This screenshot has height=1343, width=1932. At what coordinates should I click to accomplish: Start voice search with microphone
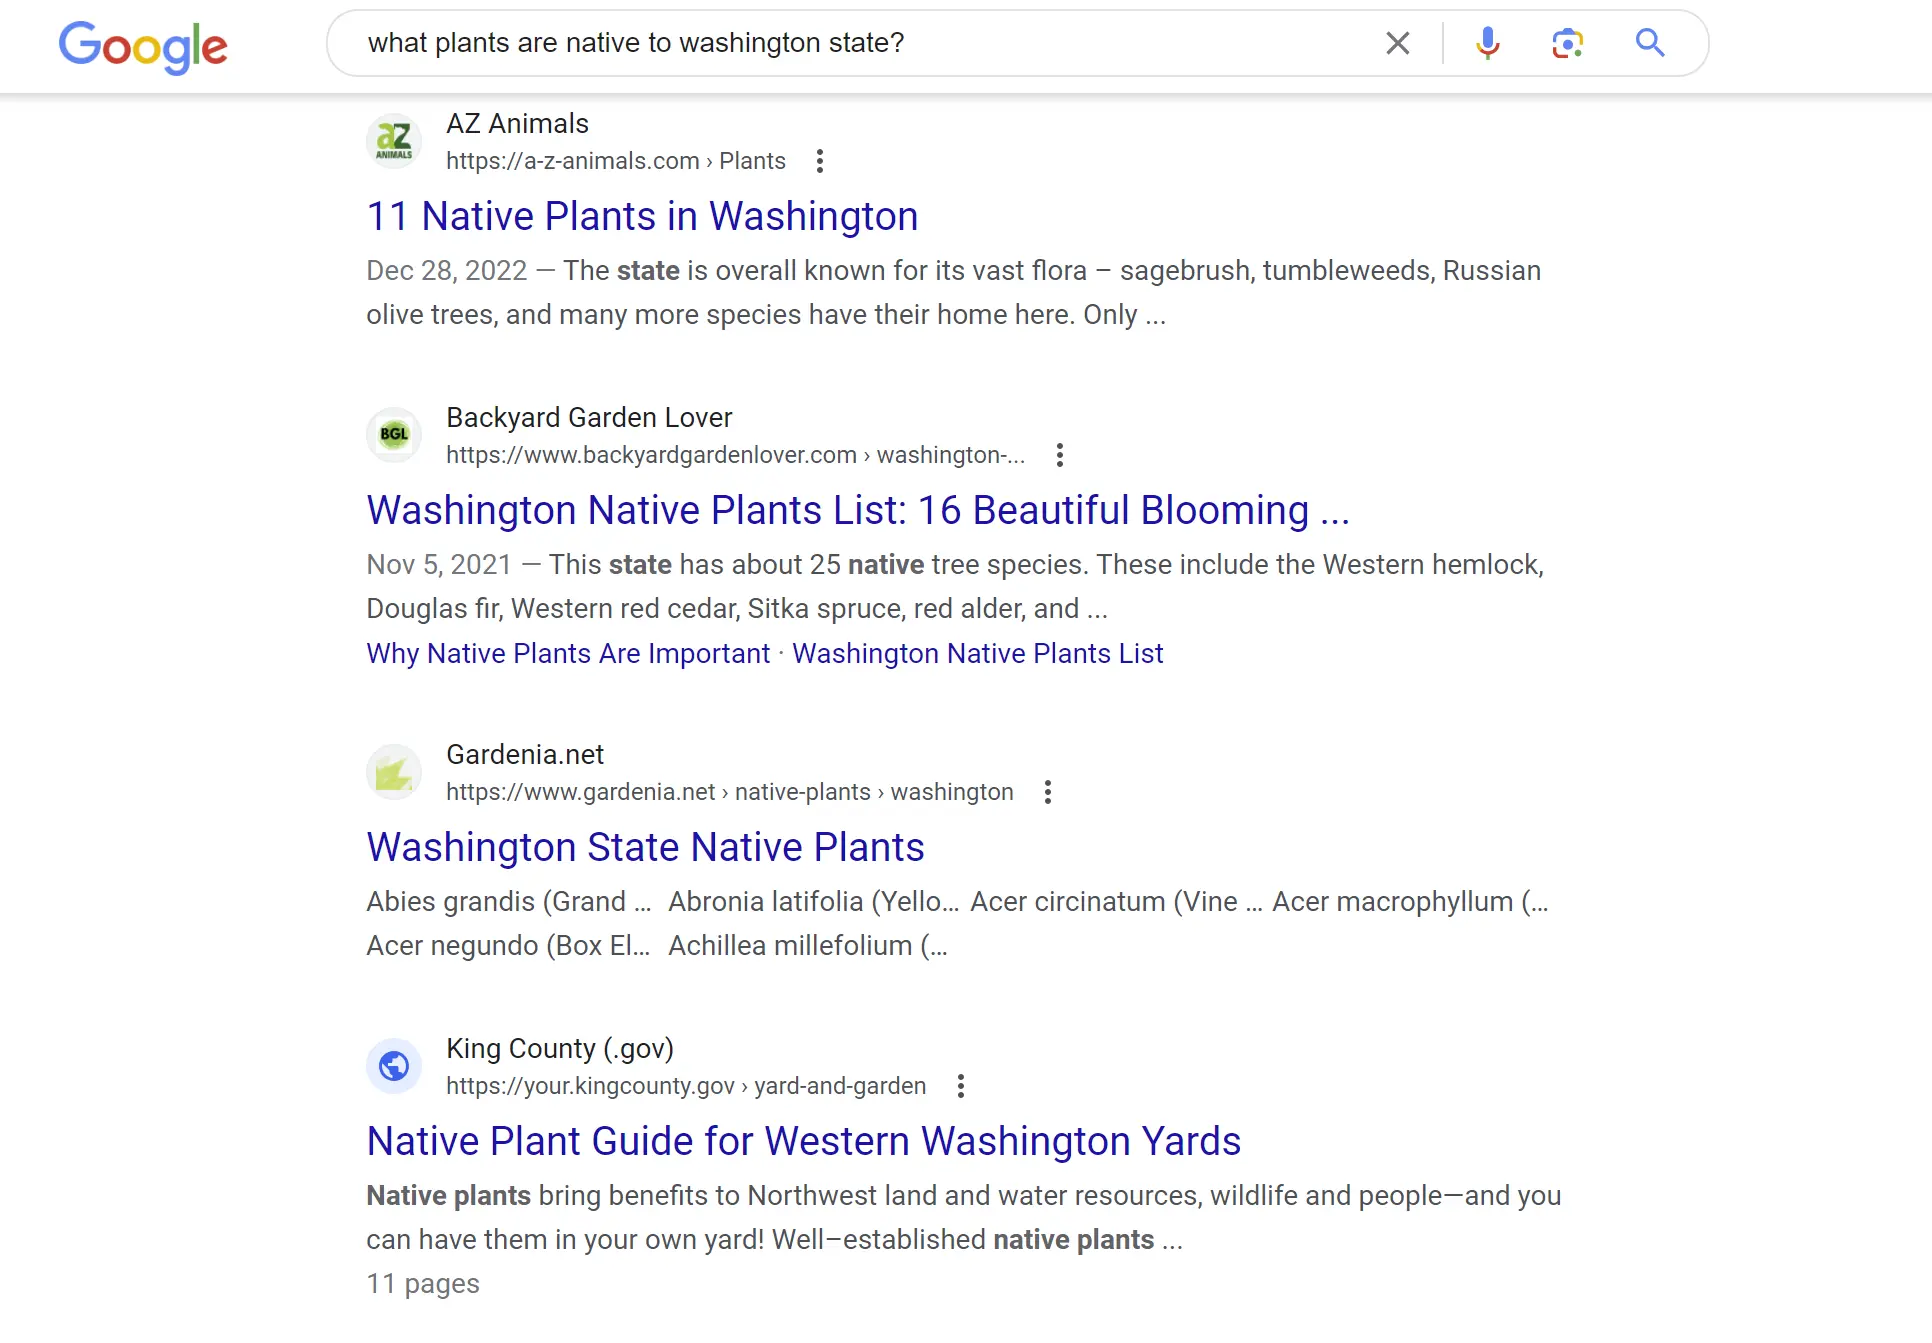(x=1487, y=43)
